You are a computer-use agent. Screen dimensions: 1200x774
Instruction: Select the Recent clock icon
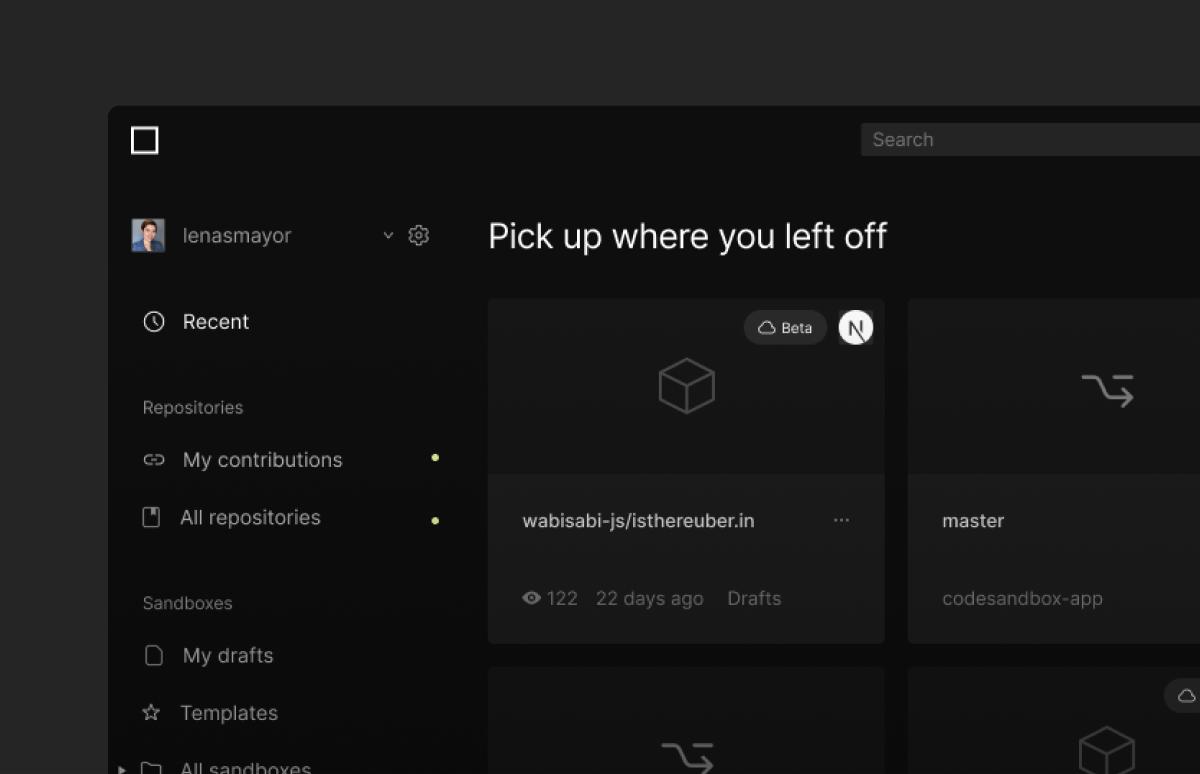tap(153, 321)
